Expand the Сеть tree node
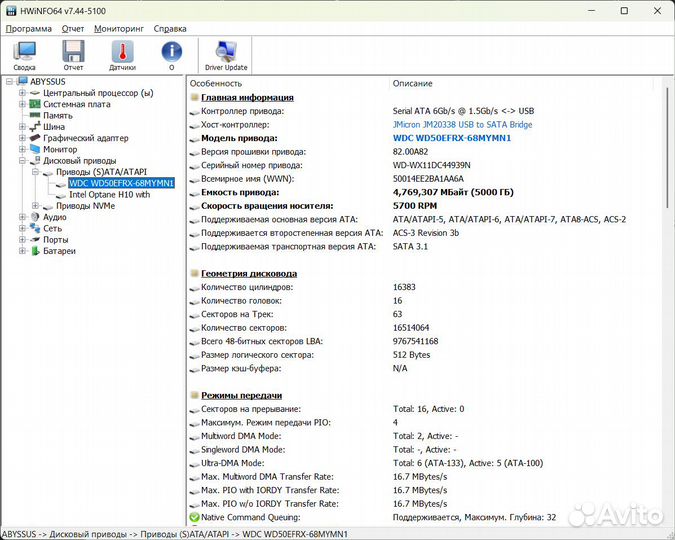 click(x=22, y=228)
